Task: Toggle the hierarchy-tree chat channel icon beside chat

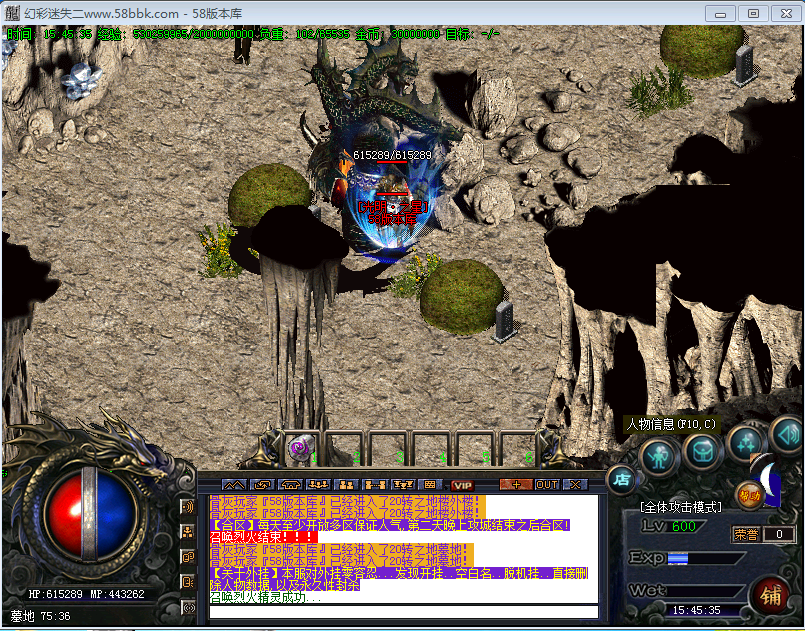Action: click(188, 532)
